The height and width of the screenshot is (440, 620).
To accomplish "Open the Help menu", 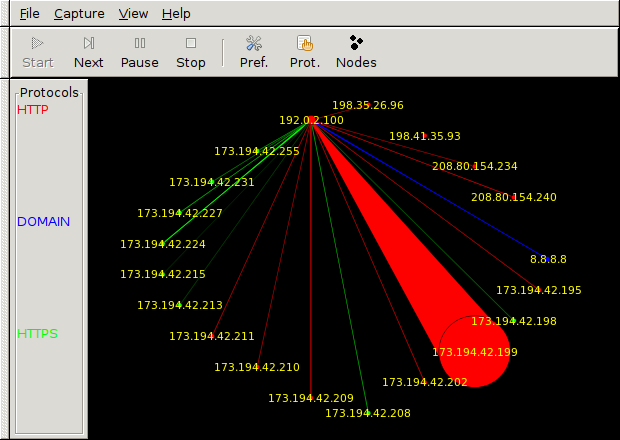I will (x=176, y=14).
